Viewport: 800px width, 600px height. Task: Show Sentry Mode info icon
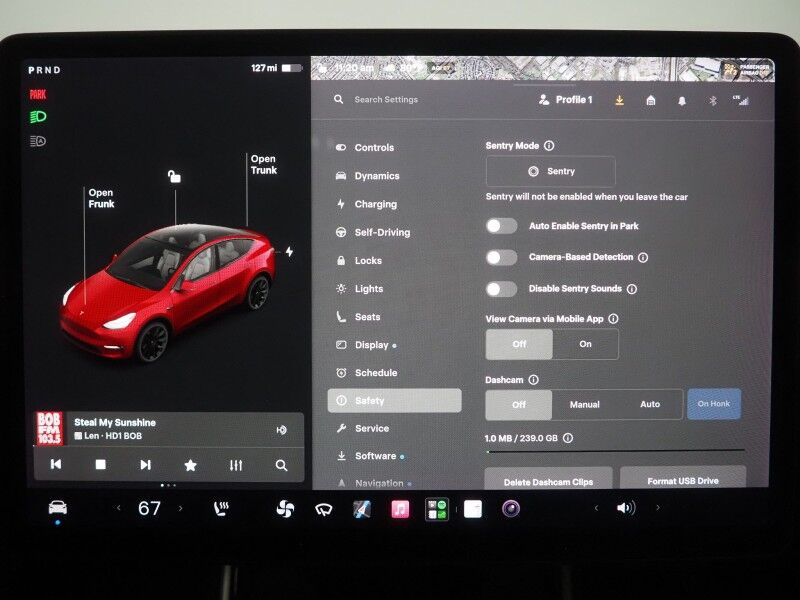pos(549,146)
